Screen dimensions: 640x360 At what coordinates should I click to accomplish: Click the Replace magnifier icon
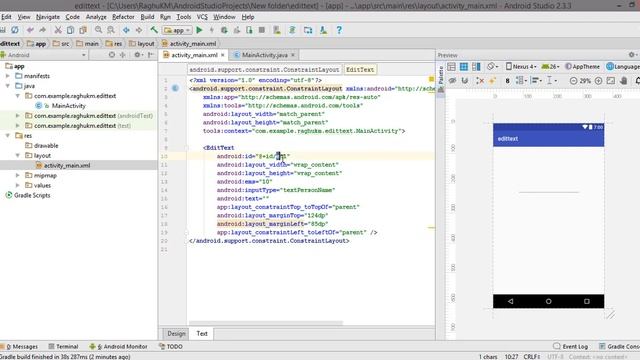point(111,30)
